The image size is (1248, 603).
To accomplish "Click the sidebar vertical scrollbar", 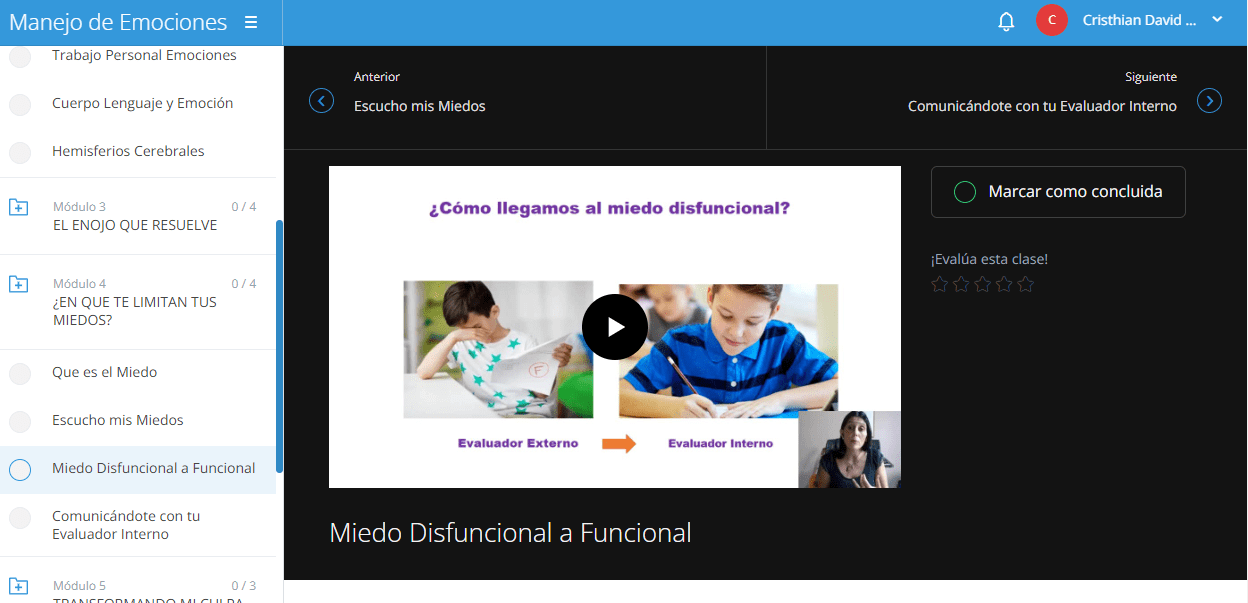I will pos(279,345).
